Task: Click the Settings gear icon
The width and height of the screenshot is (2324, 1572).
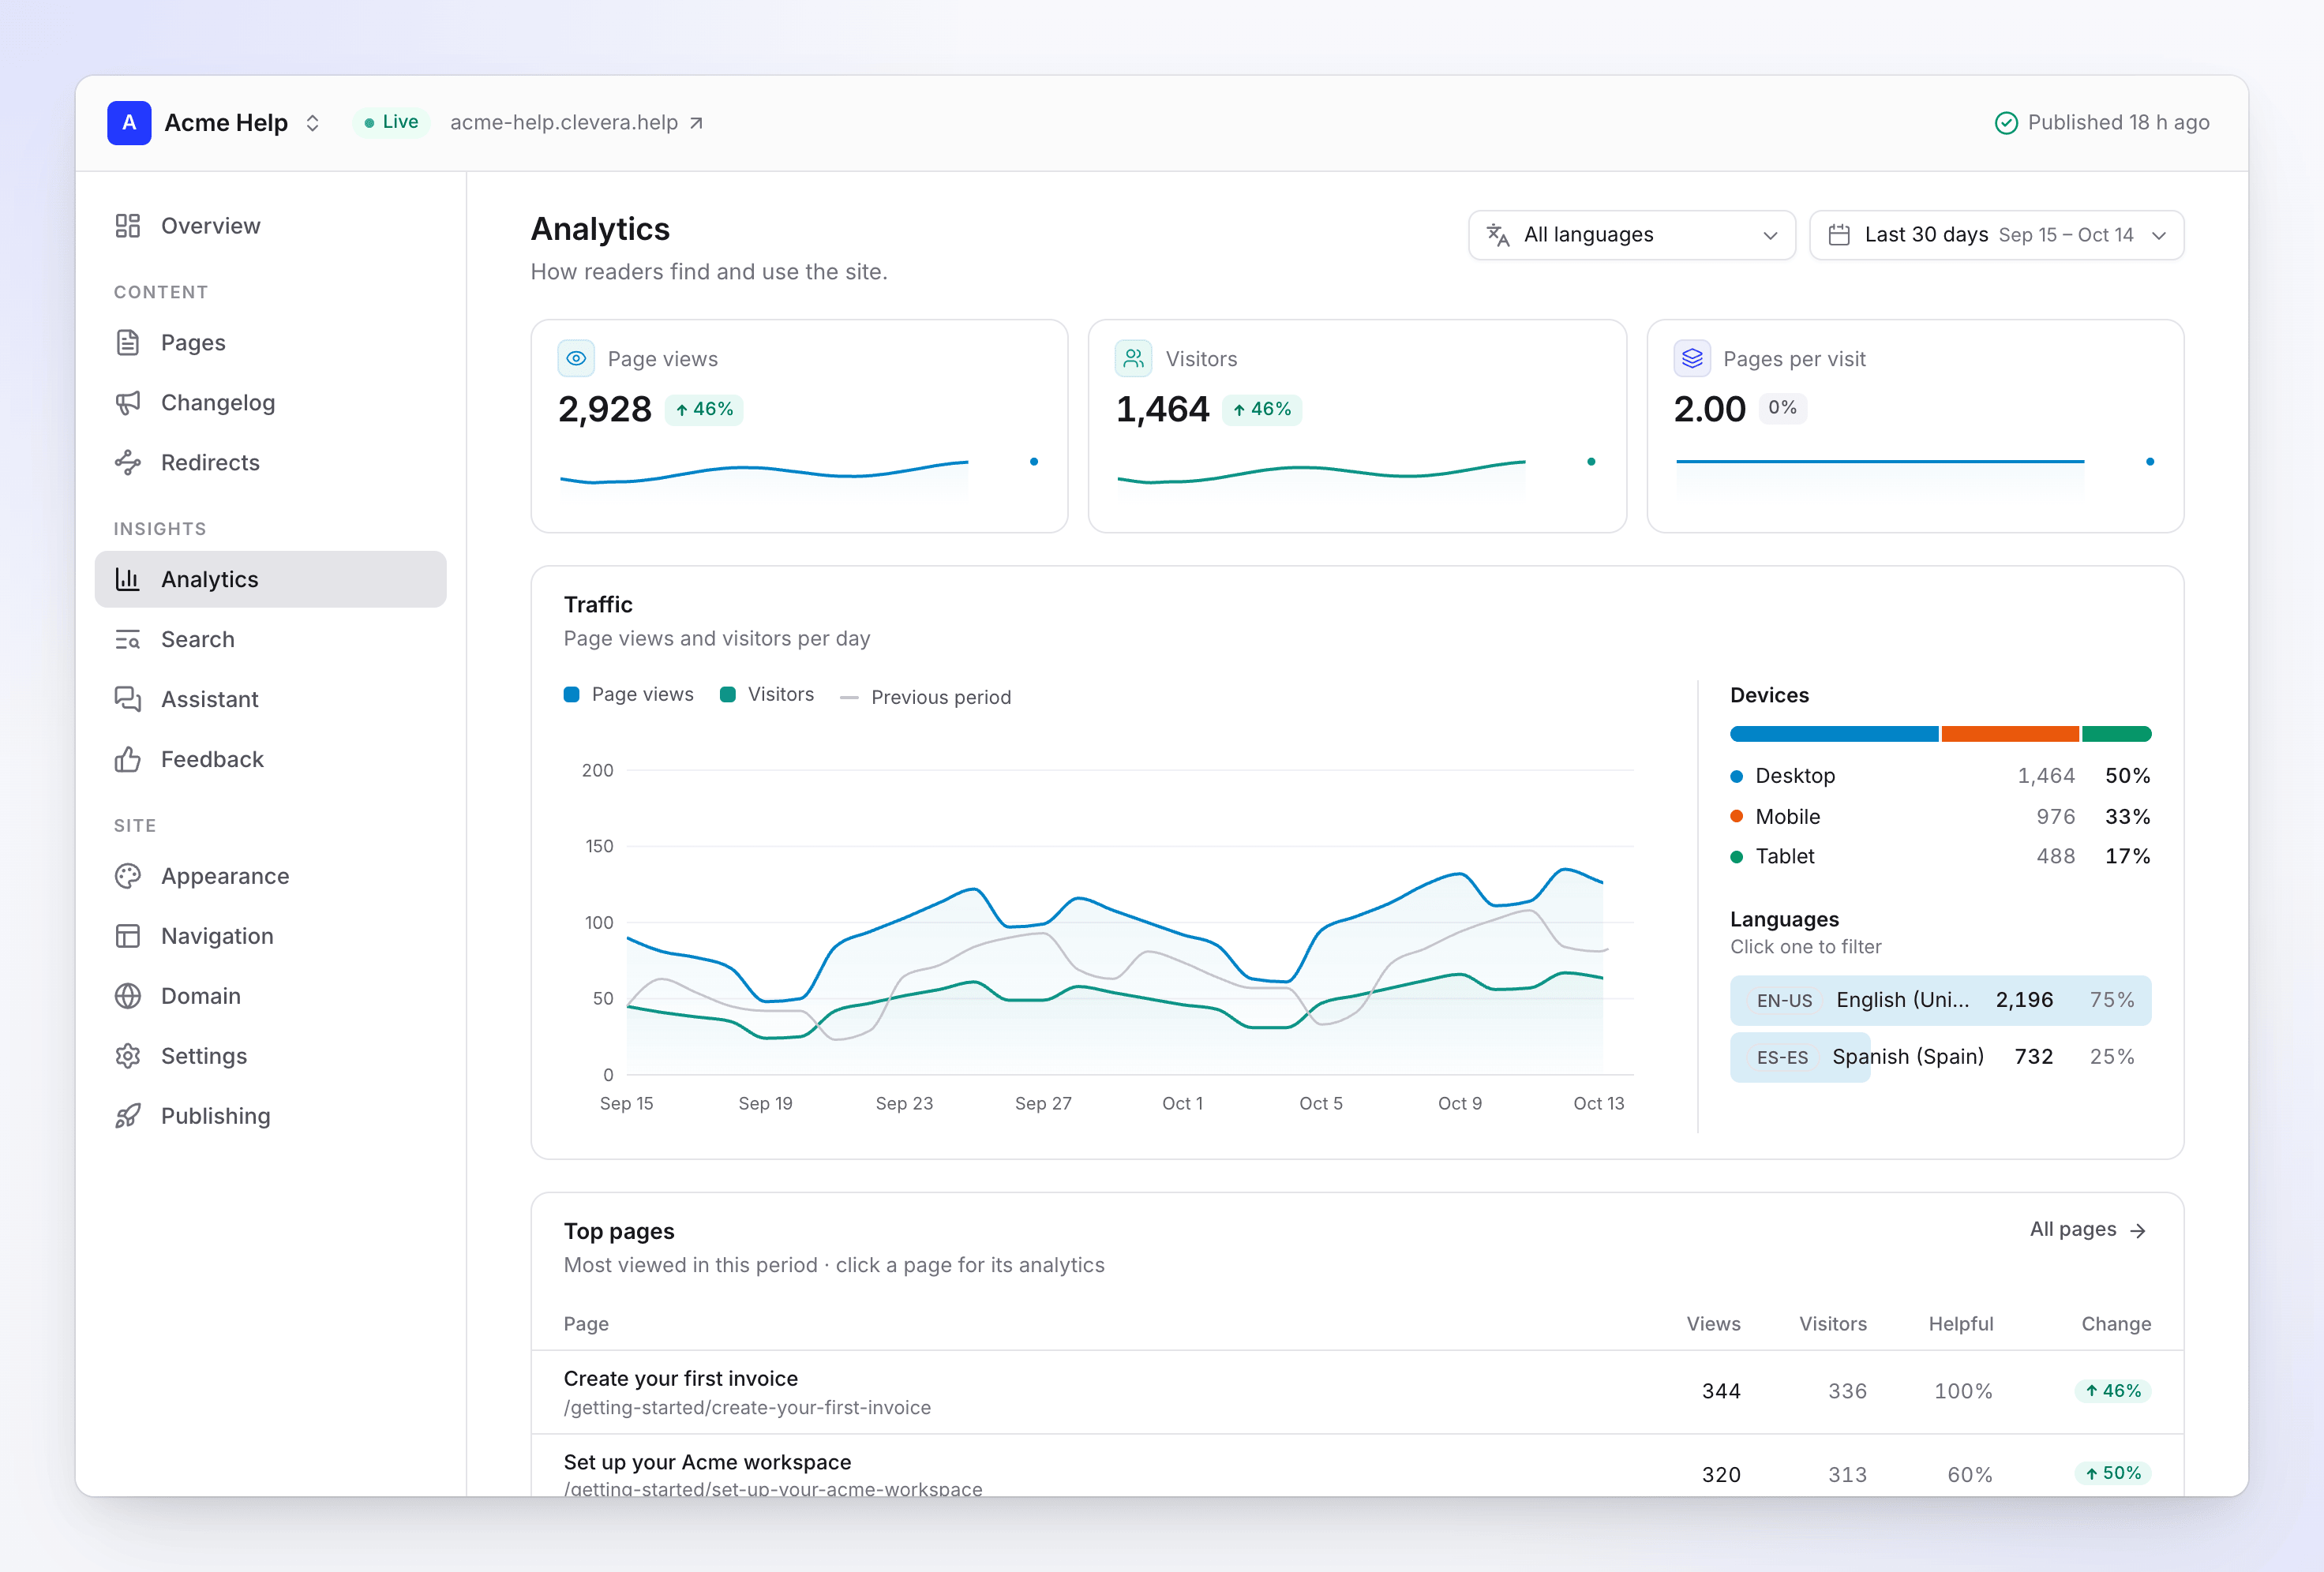Action: click(x=127, y=1057)
